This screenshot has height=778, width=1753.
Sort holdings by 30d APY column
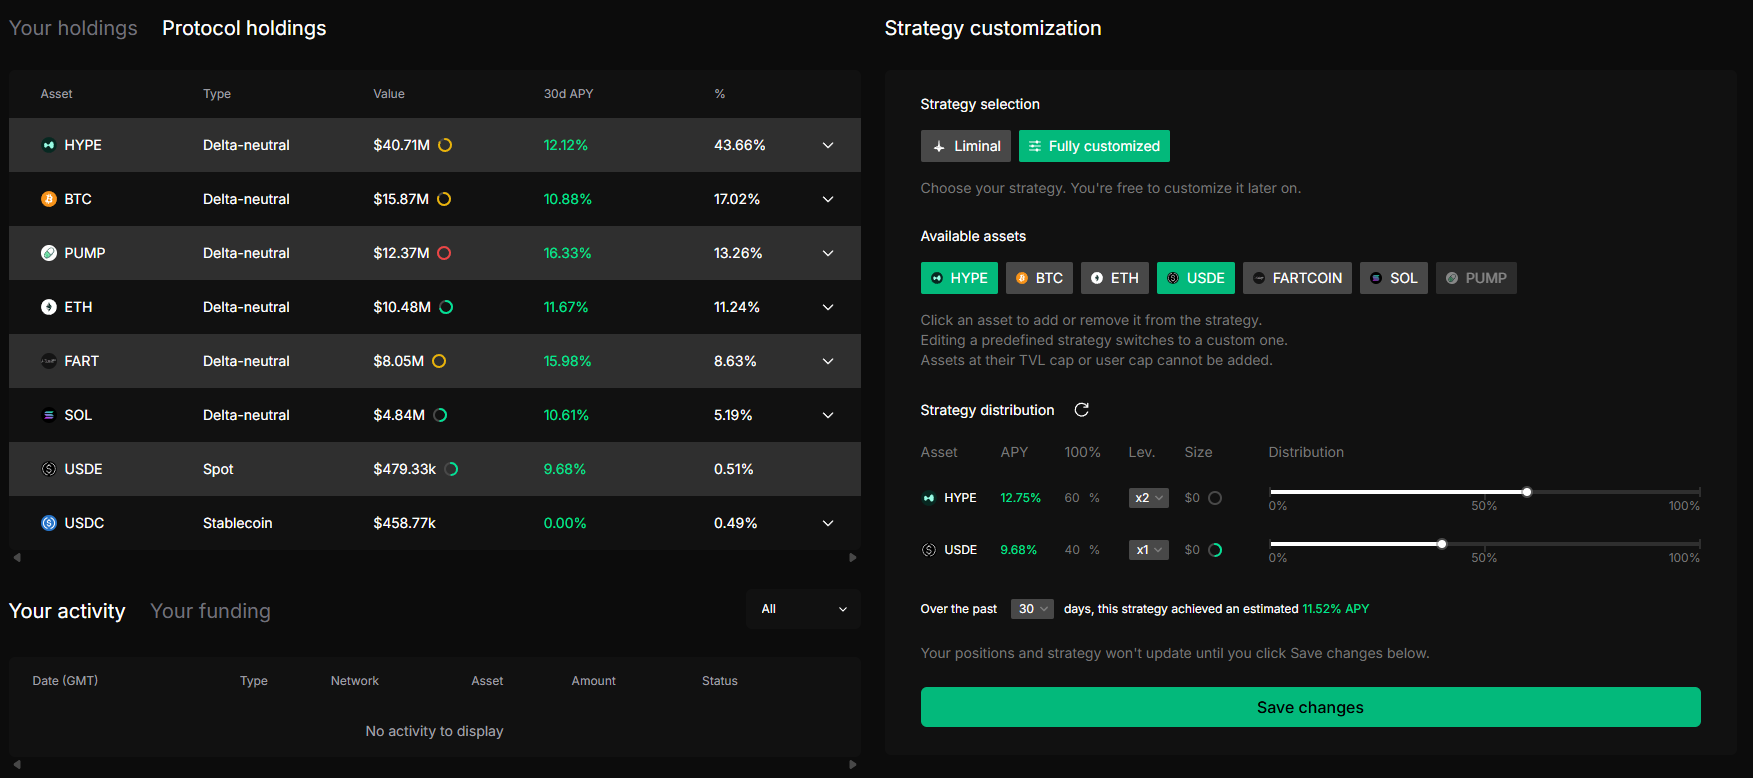(x=568, y=94)
